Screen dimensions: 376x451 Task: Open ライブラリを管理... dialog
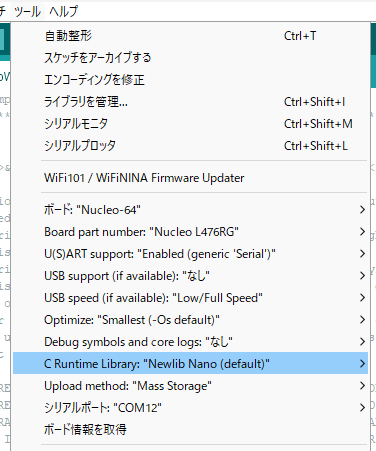(190, 102)
